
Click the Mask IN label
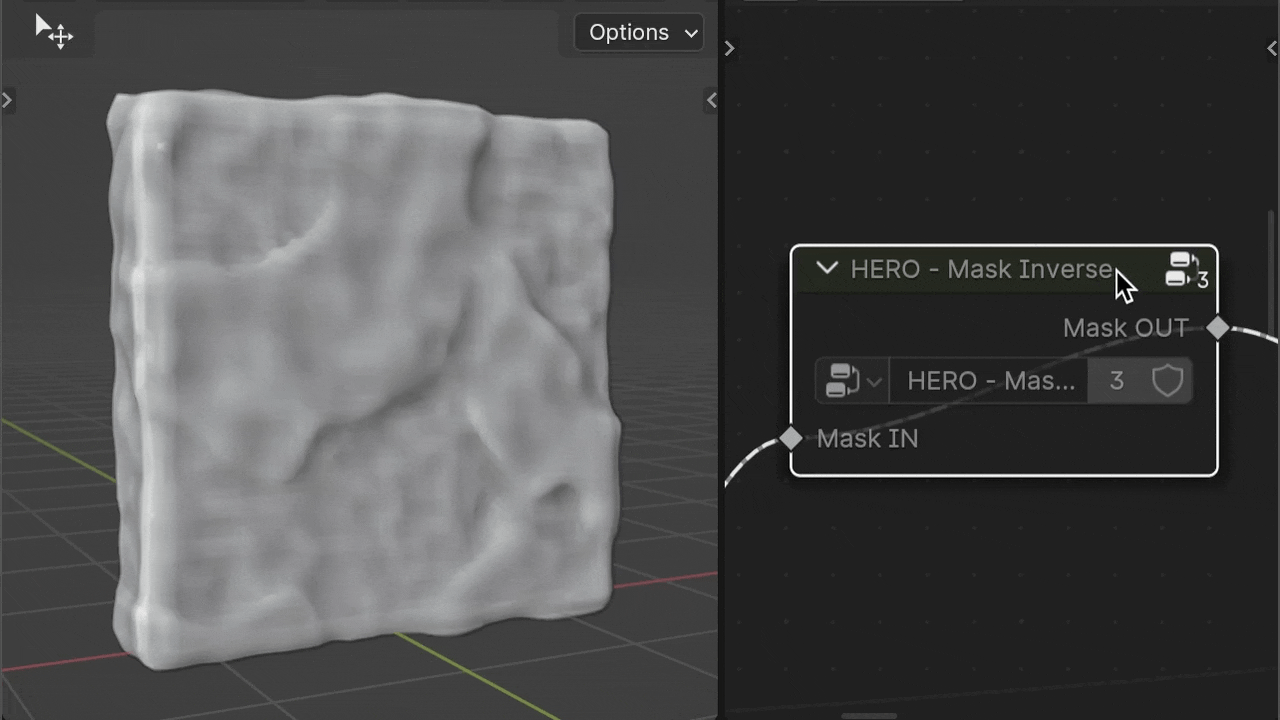867,438
